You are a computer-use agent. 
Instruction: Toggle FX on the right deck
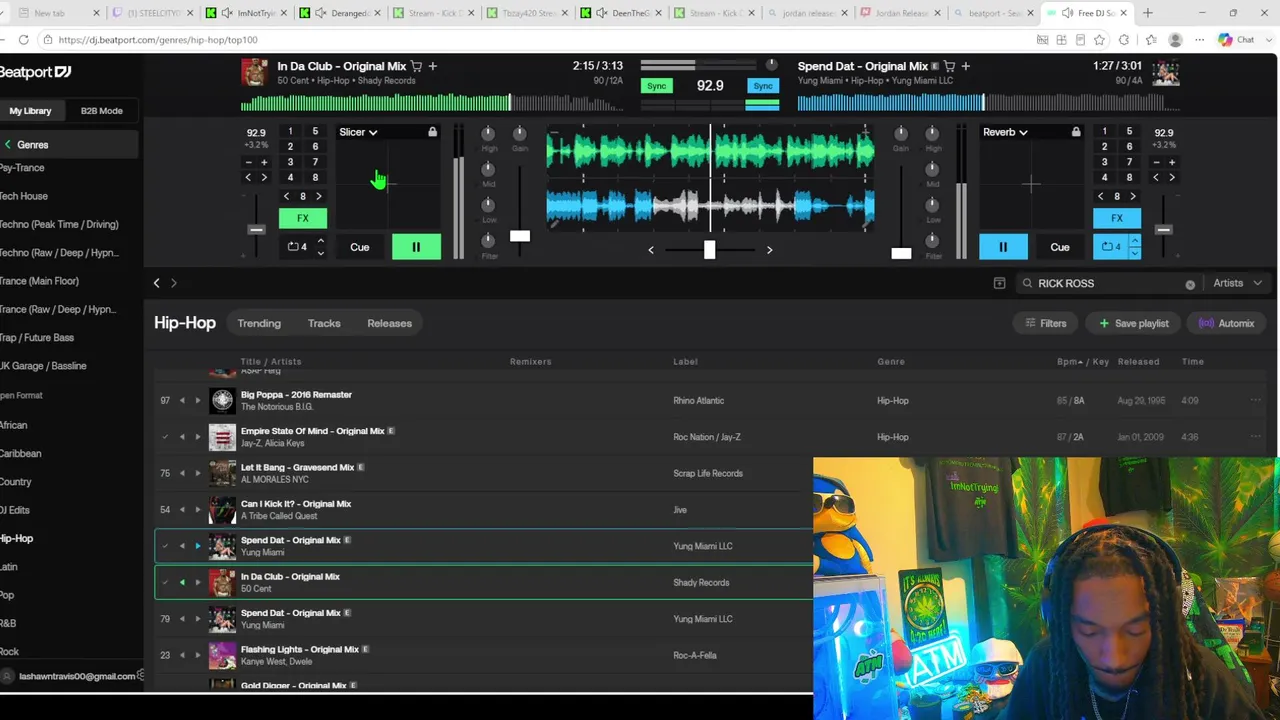pyautogui.click(x=1117, y=218)
